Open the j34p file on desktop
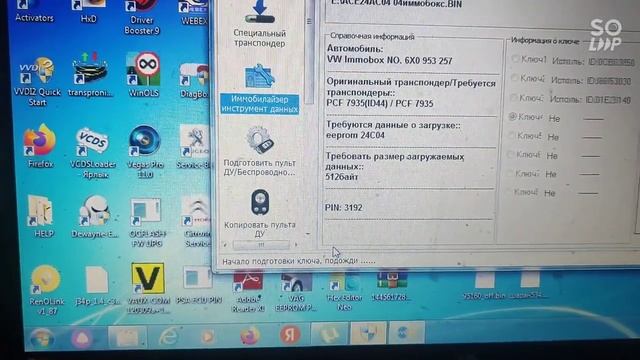This screenshot has height=360, width=640. (98, 286)
